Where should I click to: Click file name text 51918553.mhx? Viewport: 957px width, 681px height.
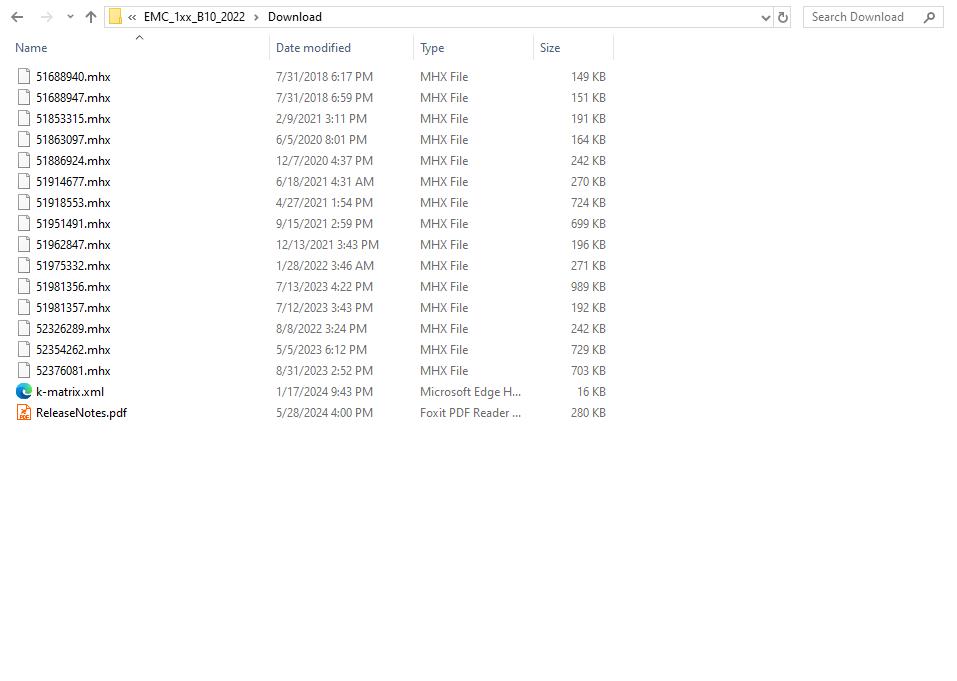pos(73,203)
